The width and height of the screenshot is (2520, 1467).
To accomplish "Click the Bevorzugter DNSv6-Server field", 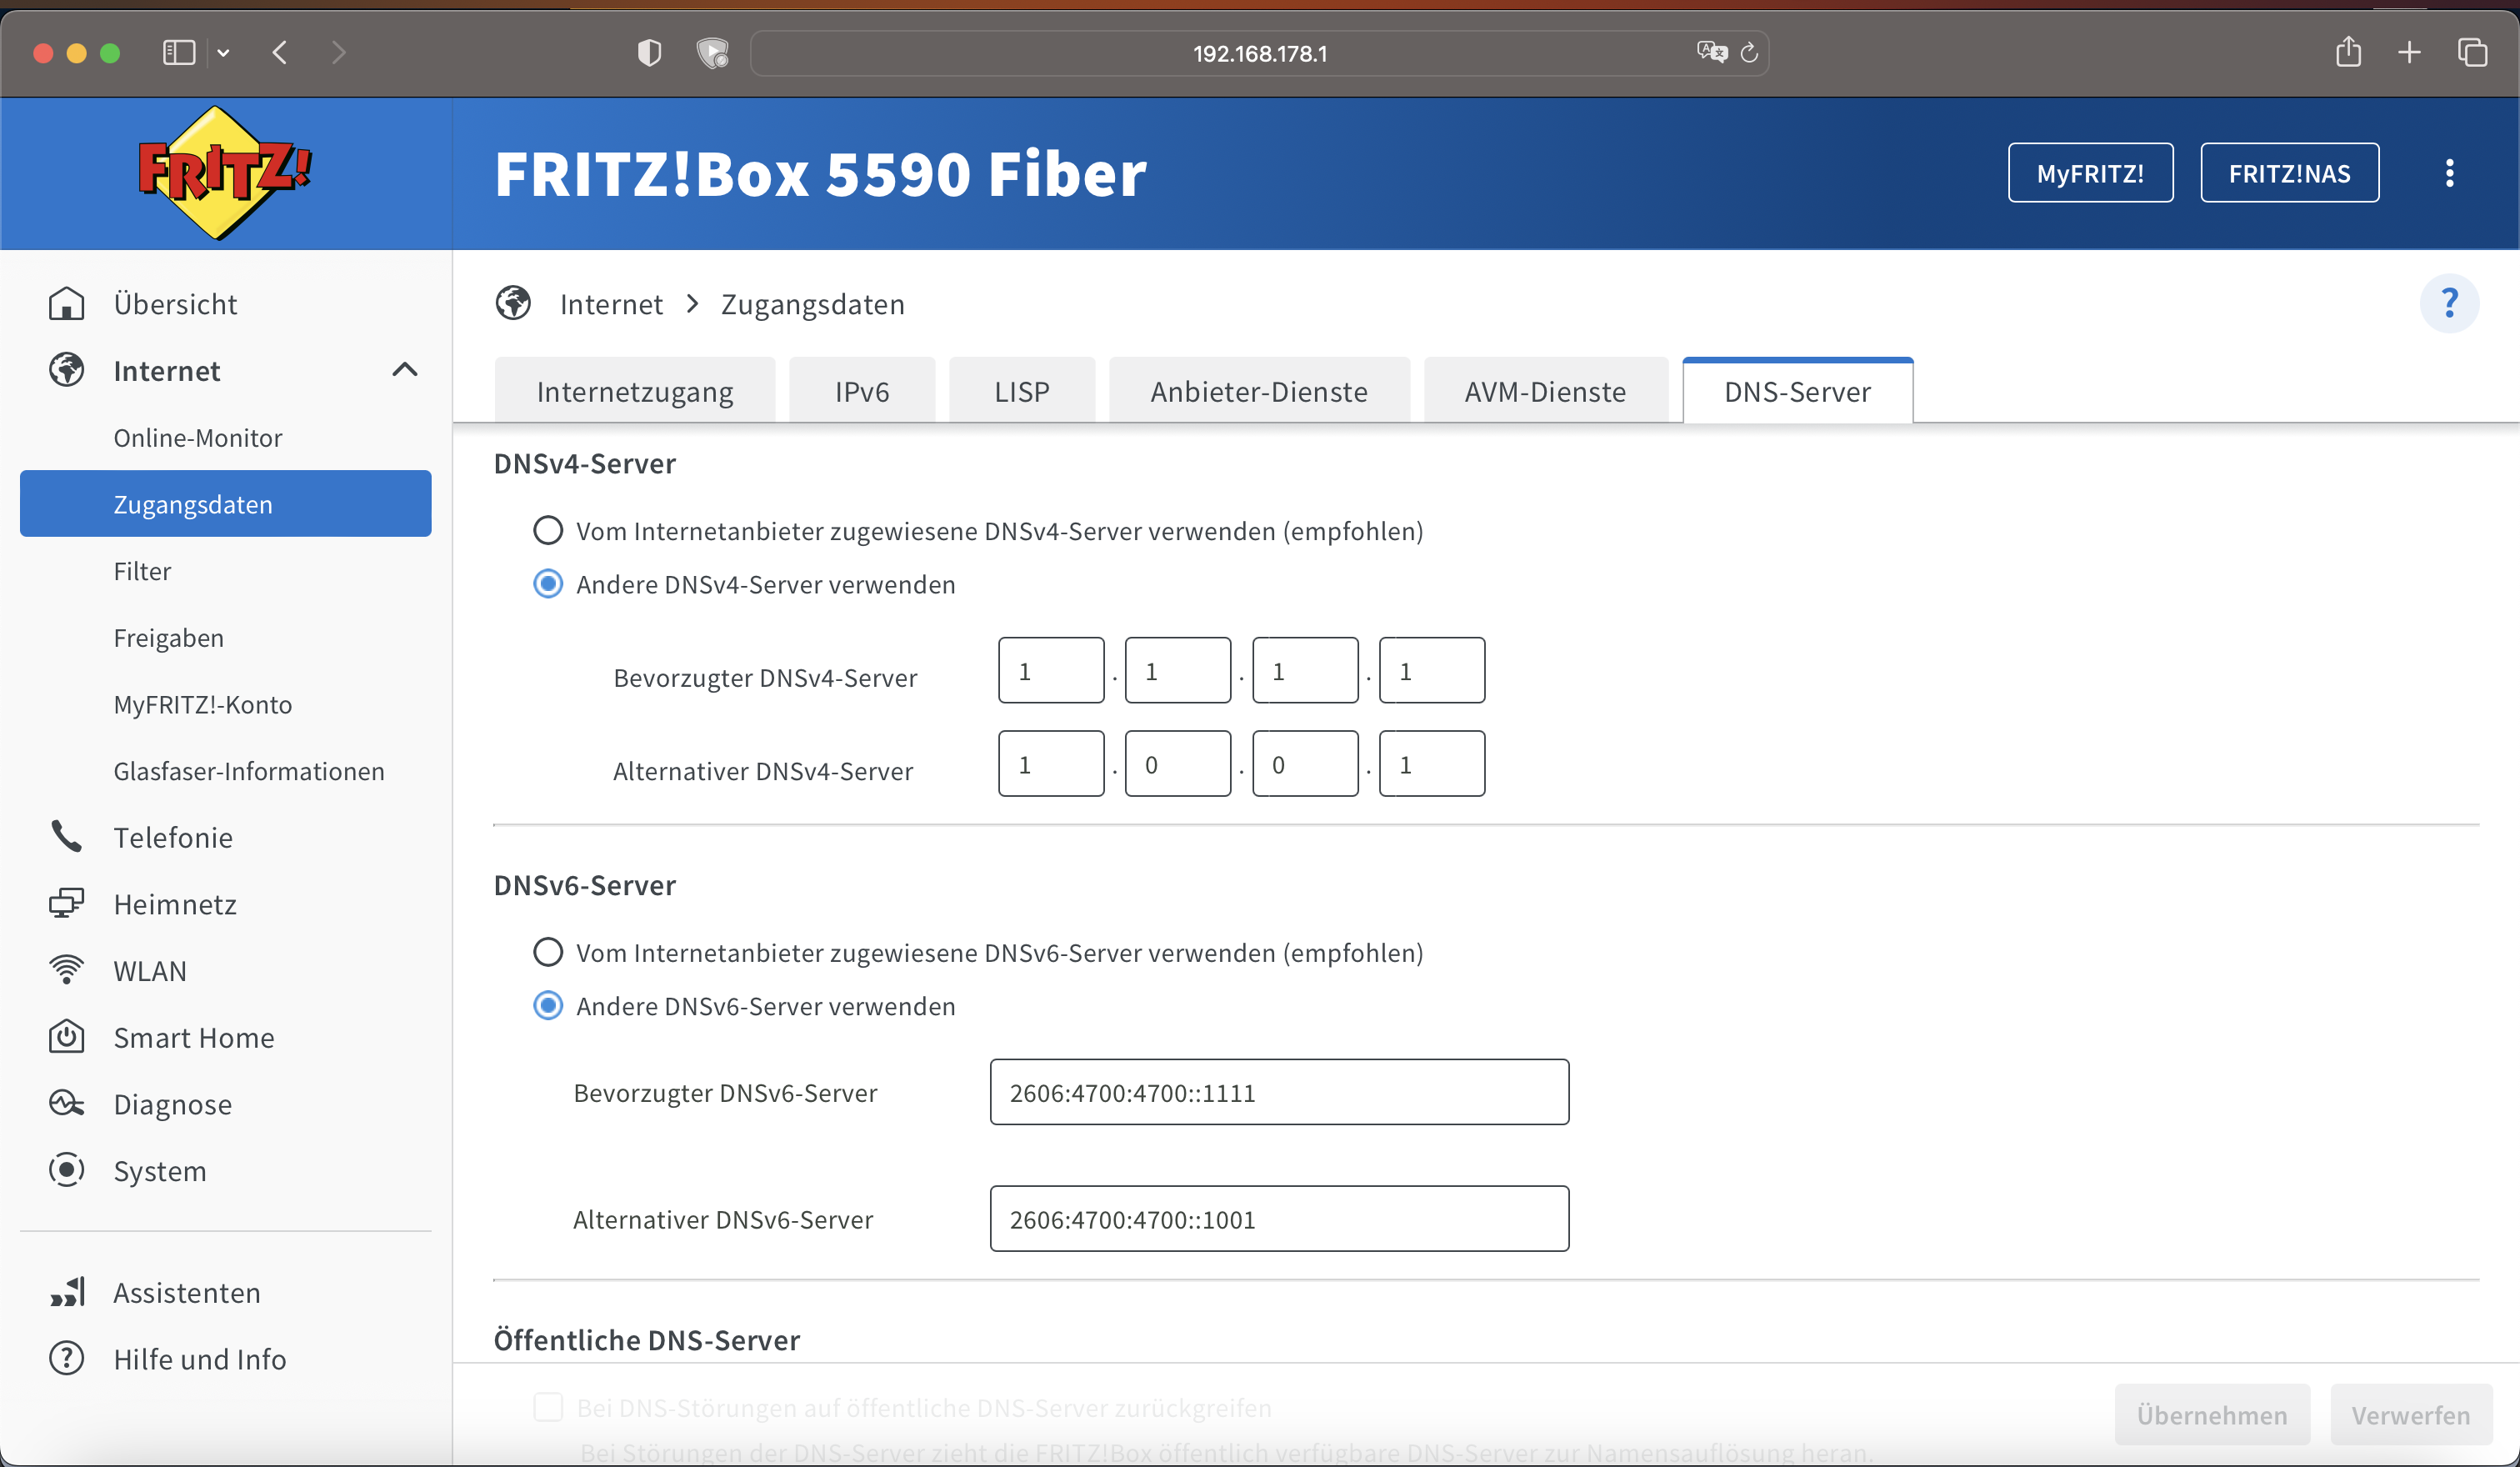I will [x=1278, y=1092].
